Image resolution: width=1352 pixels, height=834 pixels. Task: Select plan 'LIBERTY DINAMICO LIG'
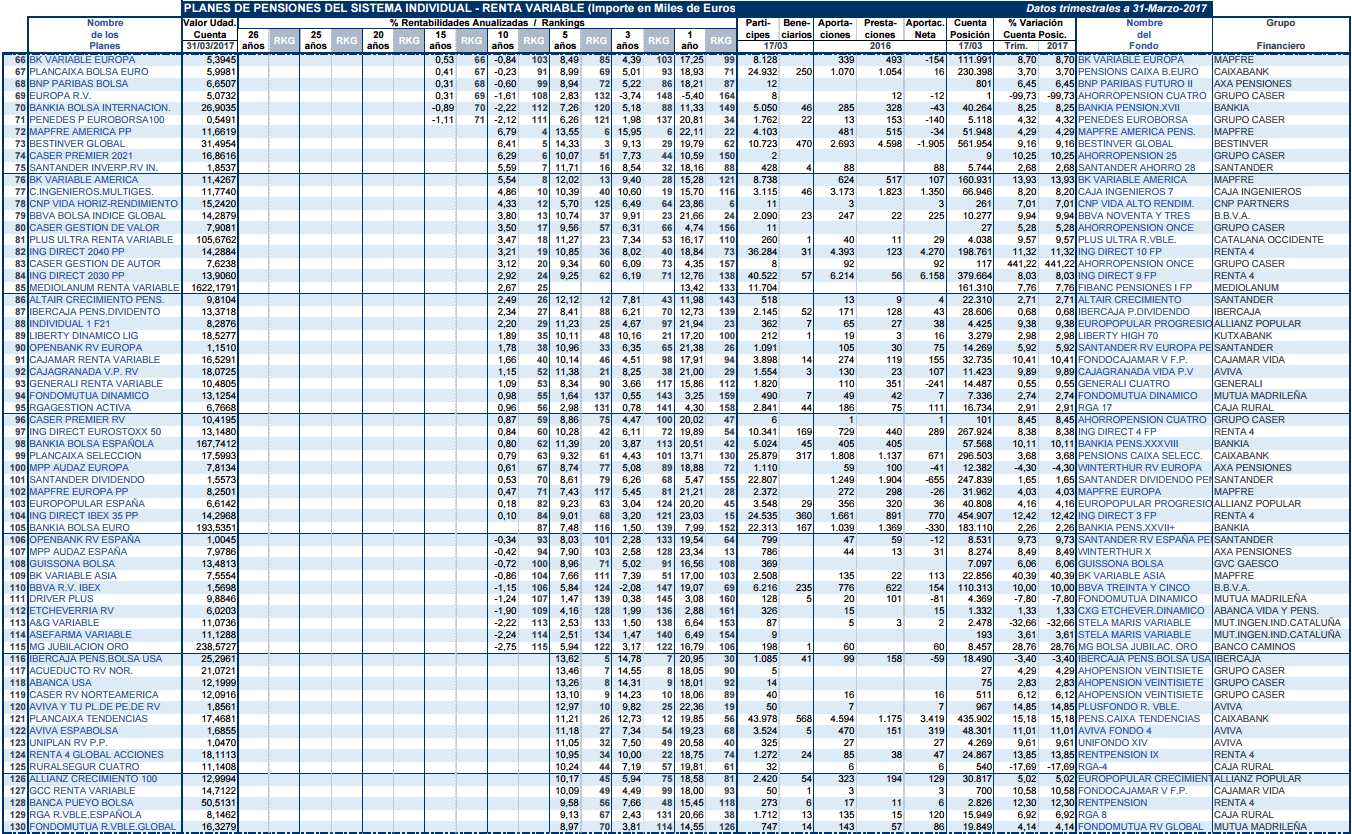point(83,336)
